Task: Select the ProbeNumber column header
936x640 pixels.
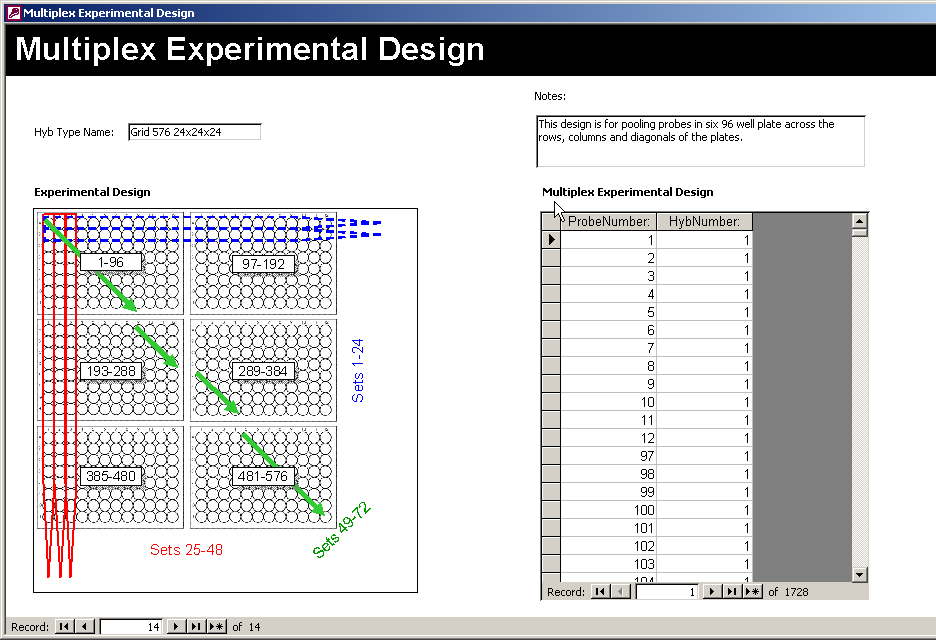Action: tap(608, 221)
